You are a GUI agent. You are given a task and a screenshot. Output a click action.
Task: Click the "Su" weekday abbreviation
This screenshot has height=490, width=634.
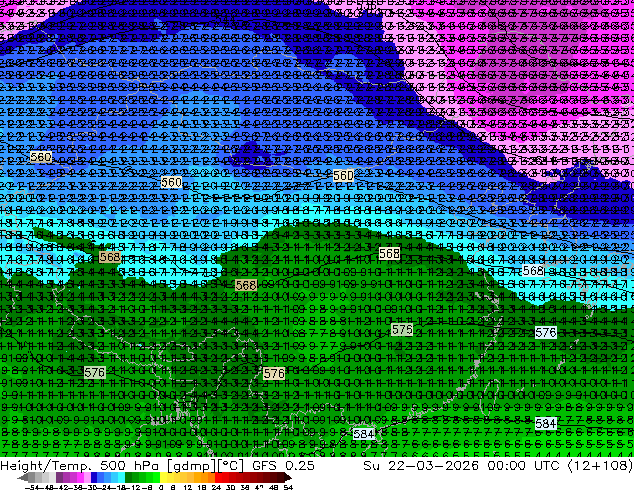click(372, 465)
